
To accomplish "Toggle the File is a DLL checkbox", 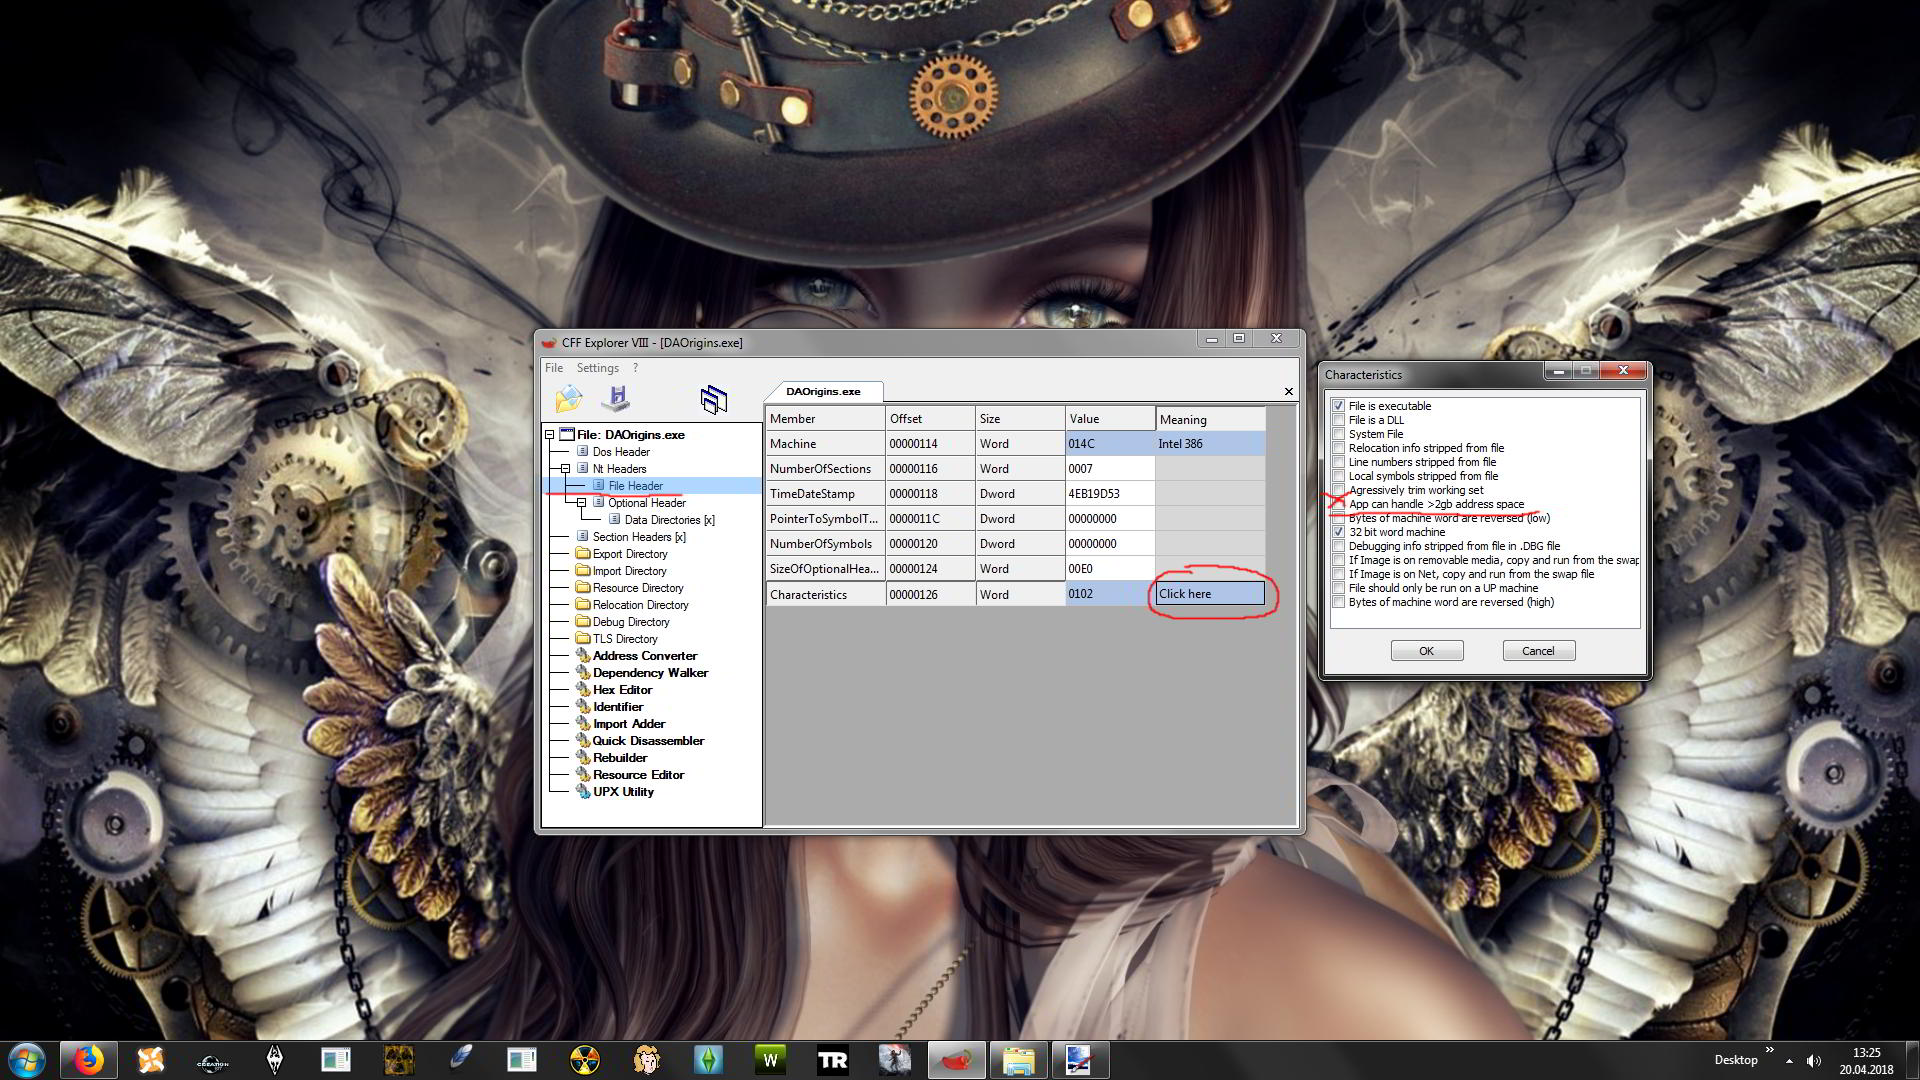I will click(x=1338, y=420).
